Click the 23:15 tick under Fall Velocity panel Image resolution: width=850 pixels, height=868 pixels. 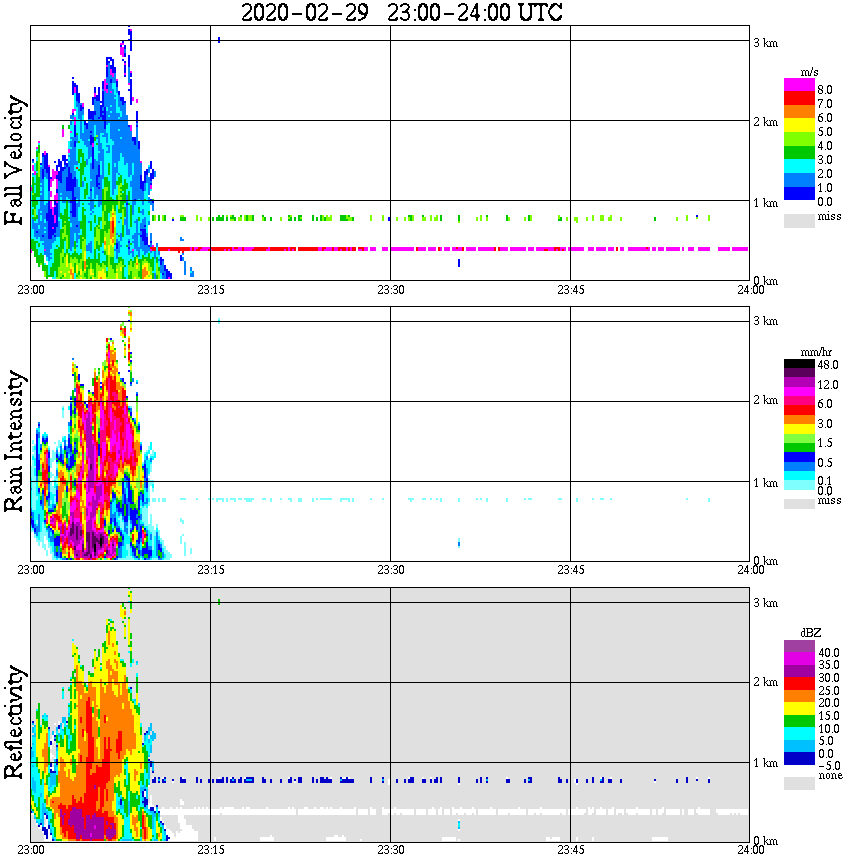[210, 290]
